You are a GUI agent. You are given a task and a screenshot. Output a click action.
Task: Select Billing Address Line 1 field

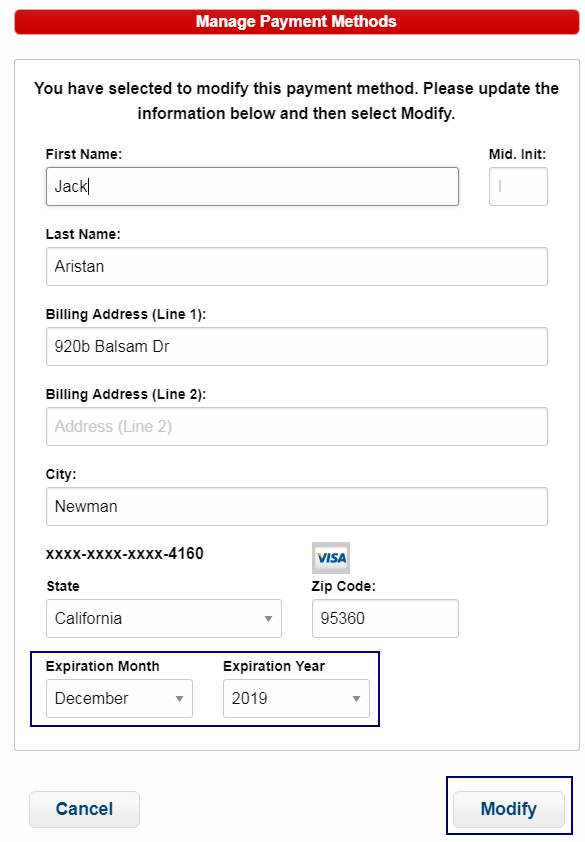pos(296,346)
